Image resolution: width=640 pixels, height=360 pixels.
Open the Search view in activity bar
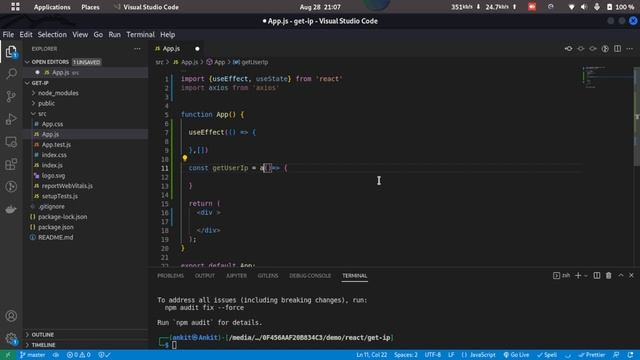pos(11,74)
